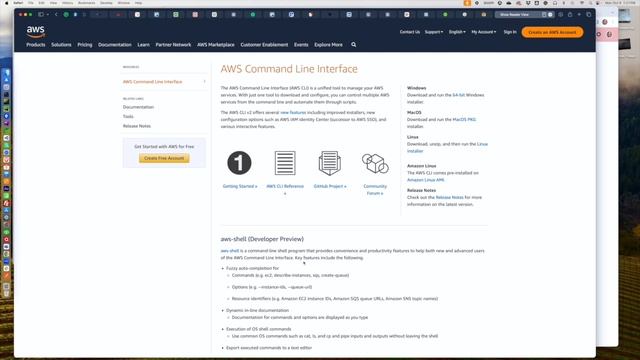640x360 pixels.
Task: Open the Getting Started link
Action: [x=240, y=186]
